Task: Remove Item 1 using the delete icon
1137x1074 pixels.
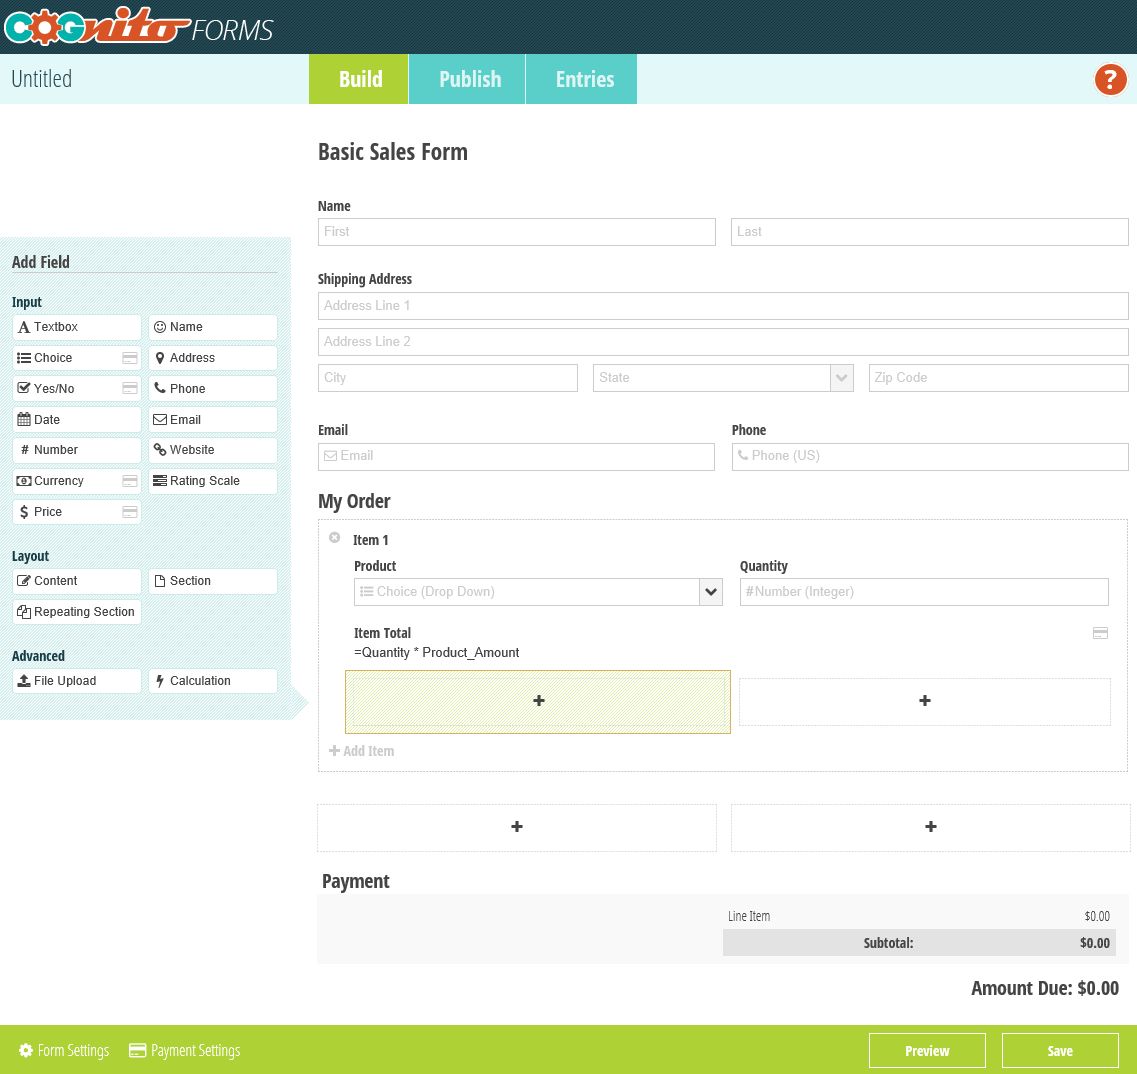Action: tap(335, 537)
